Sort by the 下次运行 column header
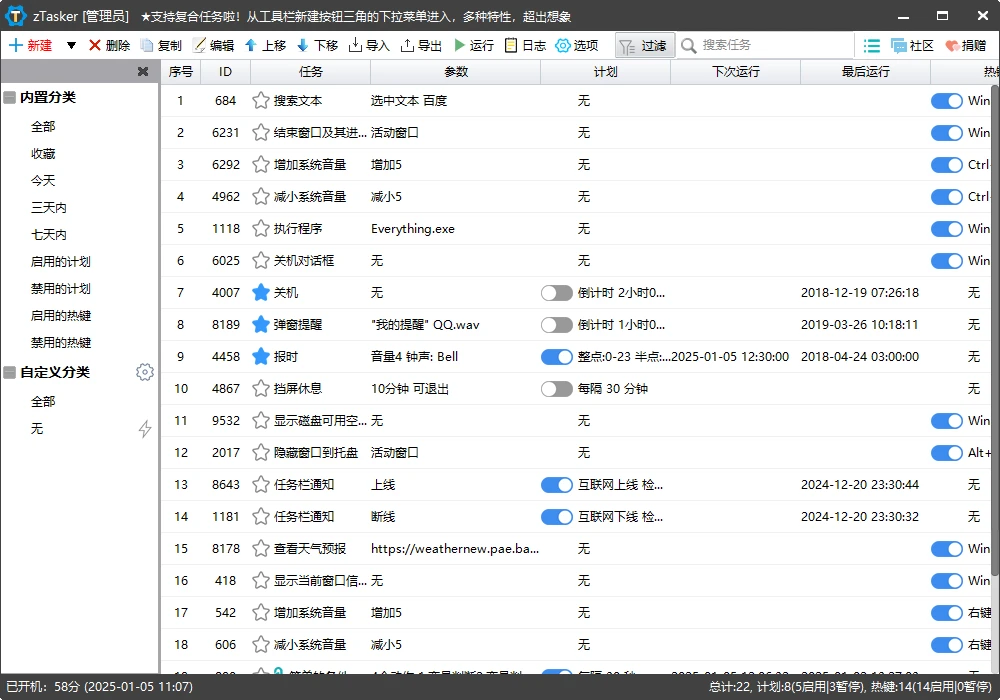The width and height of the screenshot is (1000, 700). [735, 71]
